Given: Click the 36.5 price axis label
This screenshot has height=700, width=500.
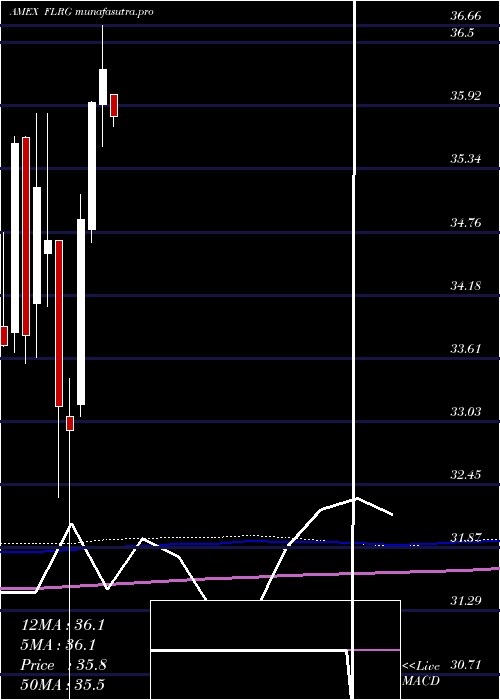Looking at the screenshot, I should (462, 33).
